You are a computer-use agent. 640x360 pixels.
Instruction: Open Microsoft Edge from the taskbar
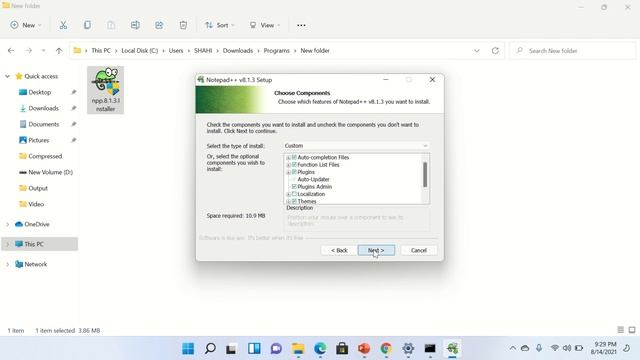point(320,348)
